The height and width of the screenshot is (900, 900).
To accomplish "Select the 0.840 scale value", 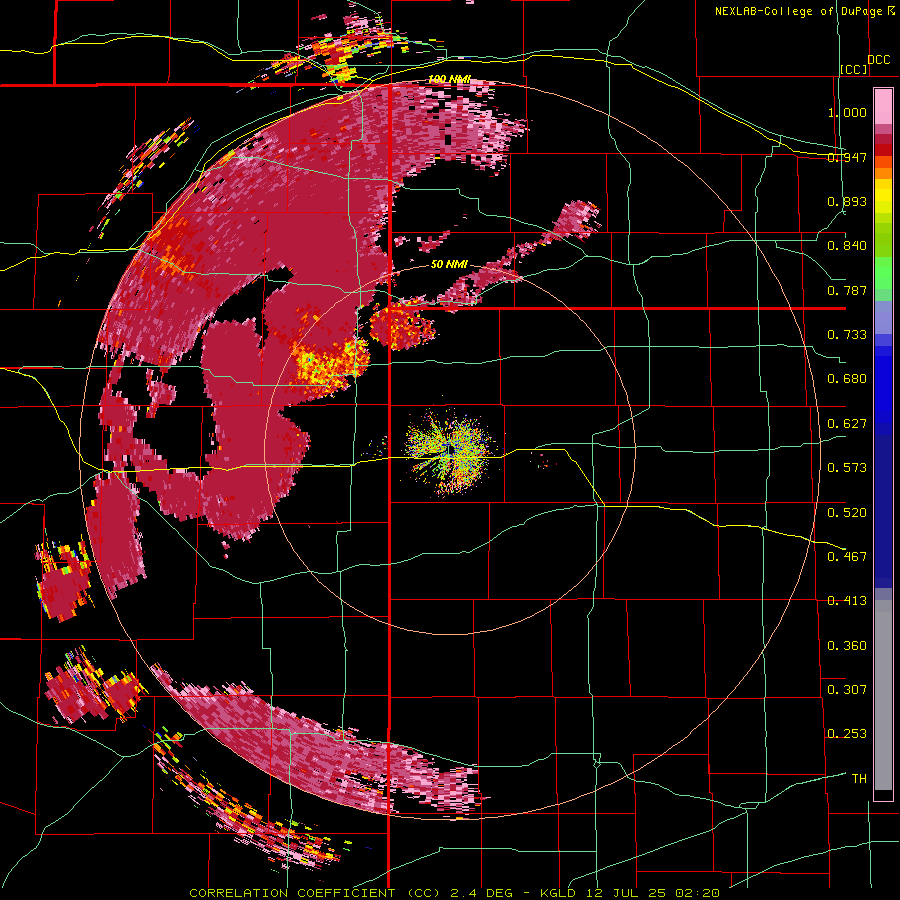I will pyautogui.click(x=847, y=246).
